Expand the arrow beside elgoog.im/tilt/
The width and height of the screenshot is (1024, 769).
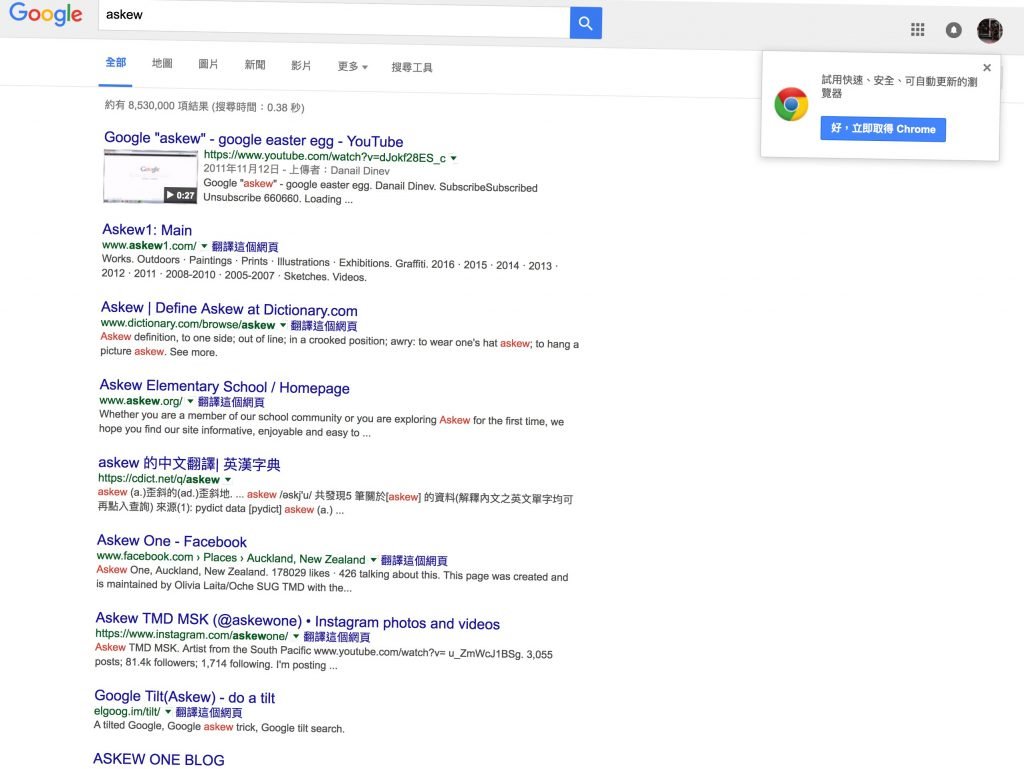(168, 712)
